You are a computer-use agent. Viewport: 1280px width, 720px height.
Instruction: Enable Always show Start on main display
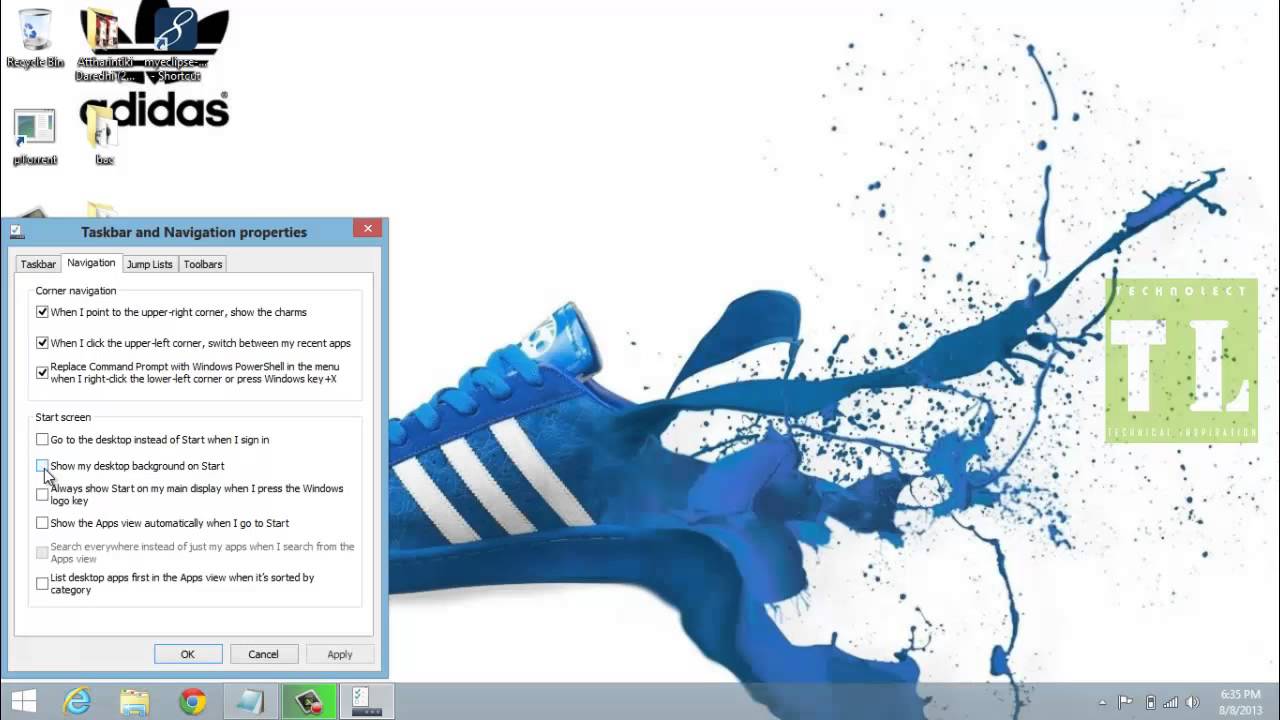(42, 495)
